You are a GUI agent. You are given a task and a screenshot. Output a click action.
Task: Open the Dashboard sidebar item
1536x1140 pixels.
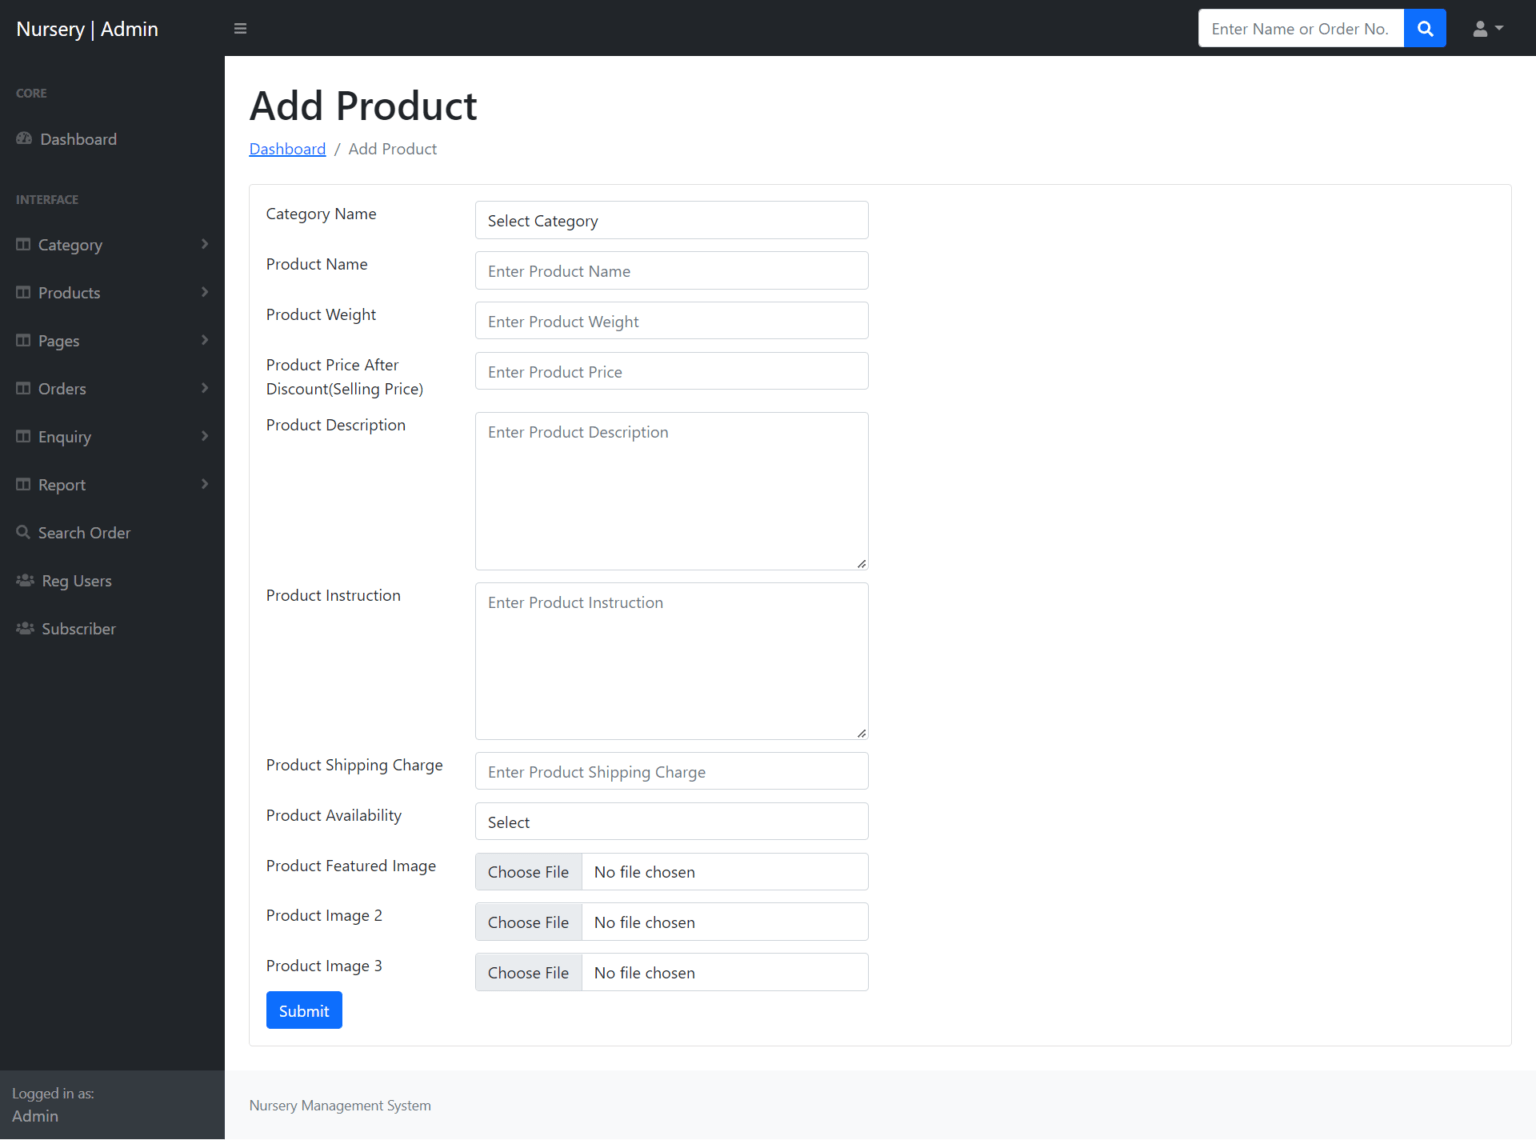click(112, 139)
